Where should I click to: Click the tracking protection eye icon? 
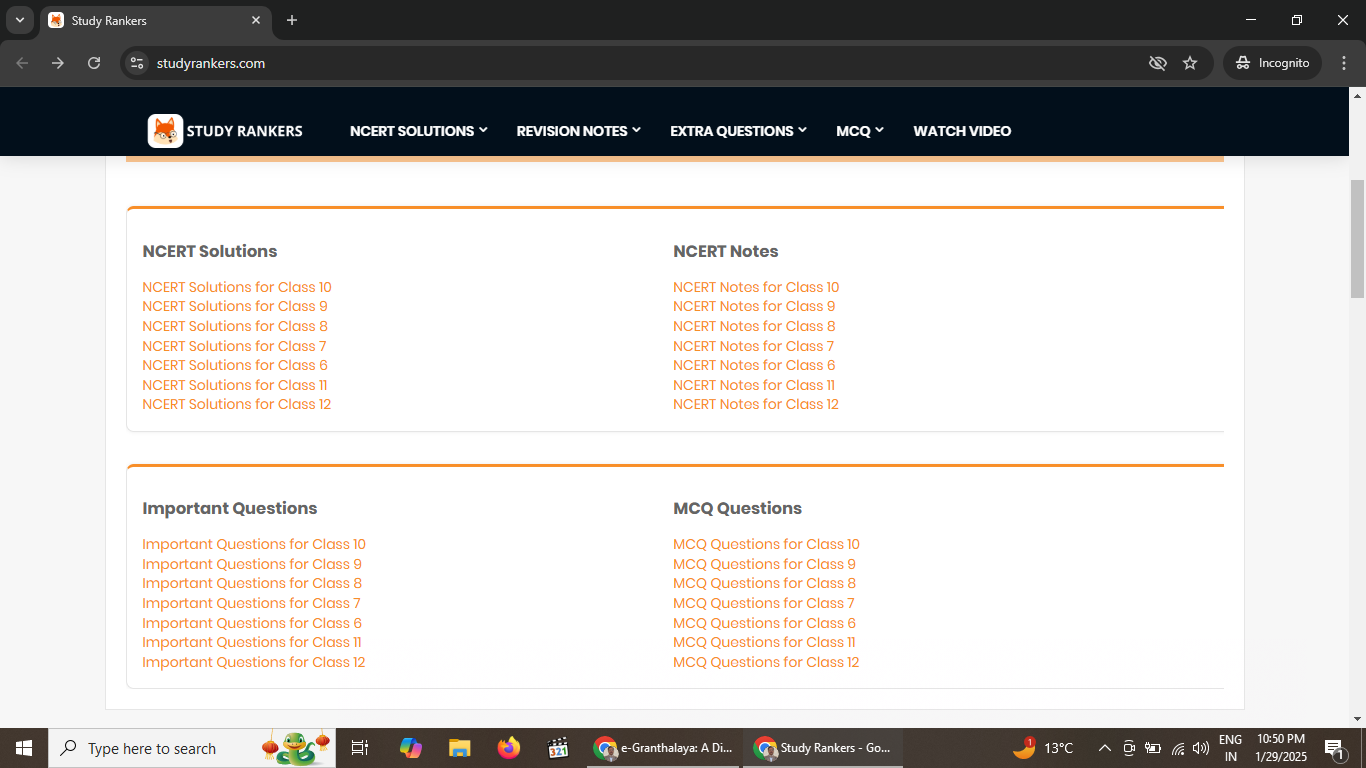[1158, 63]
